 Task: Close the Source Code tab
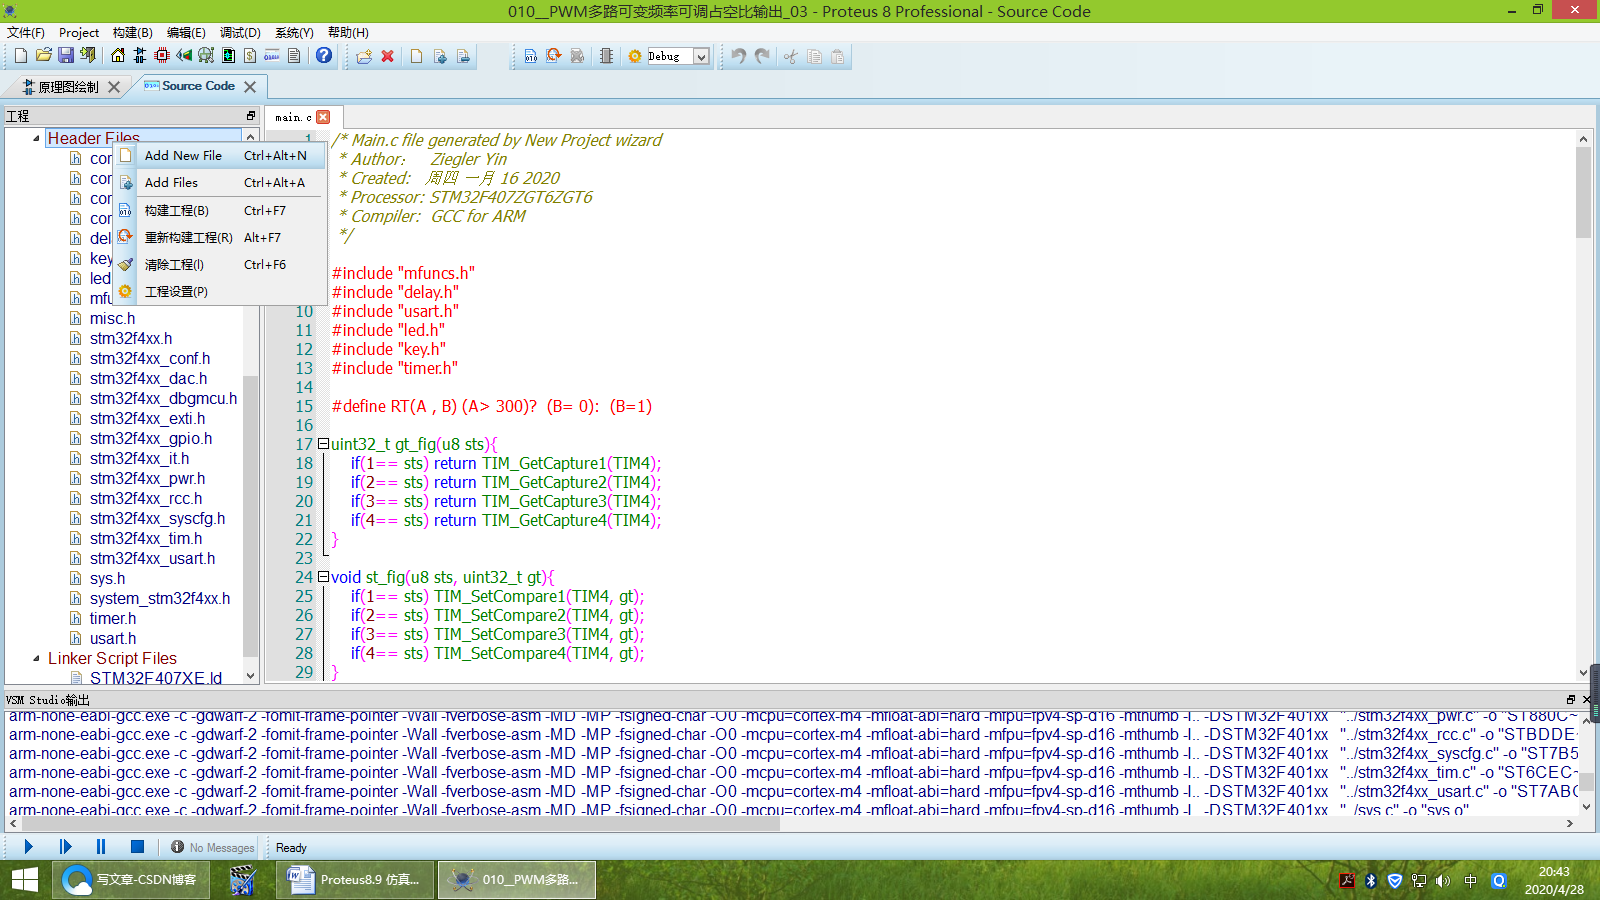click(250, 87)
